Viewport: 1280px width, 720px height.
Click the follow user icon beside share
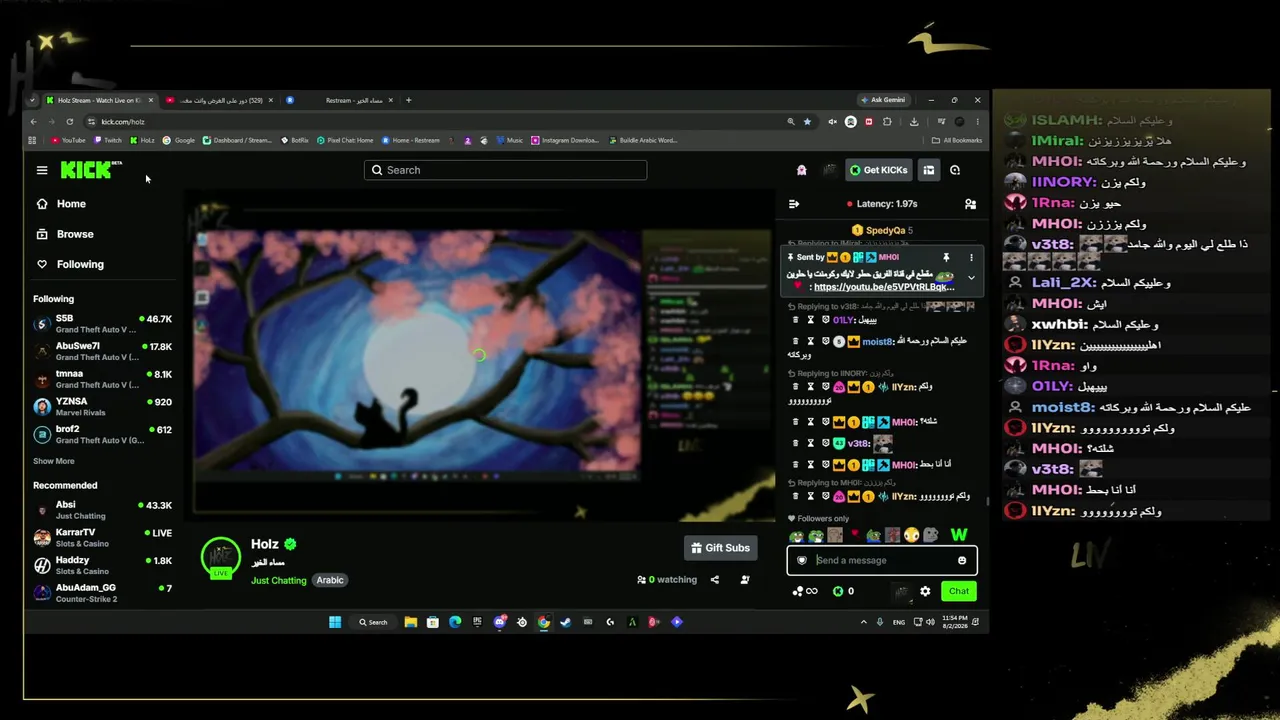pyautogui.click(x=745, y=580)
